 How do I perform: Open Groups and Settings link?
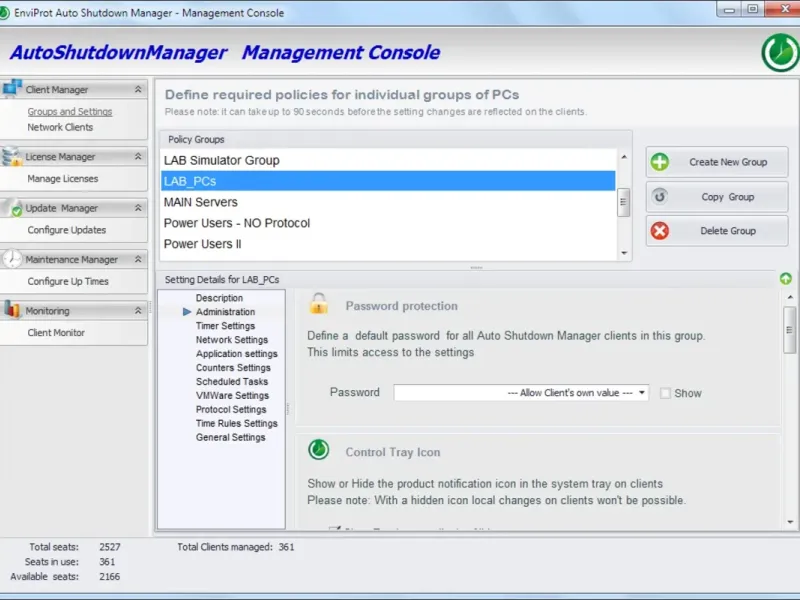click(70, 111)
